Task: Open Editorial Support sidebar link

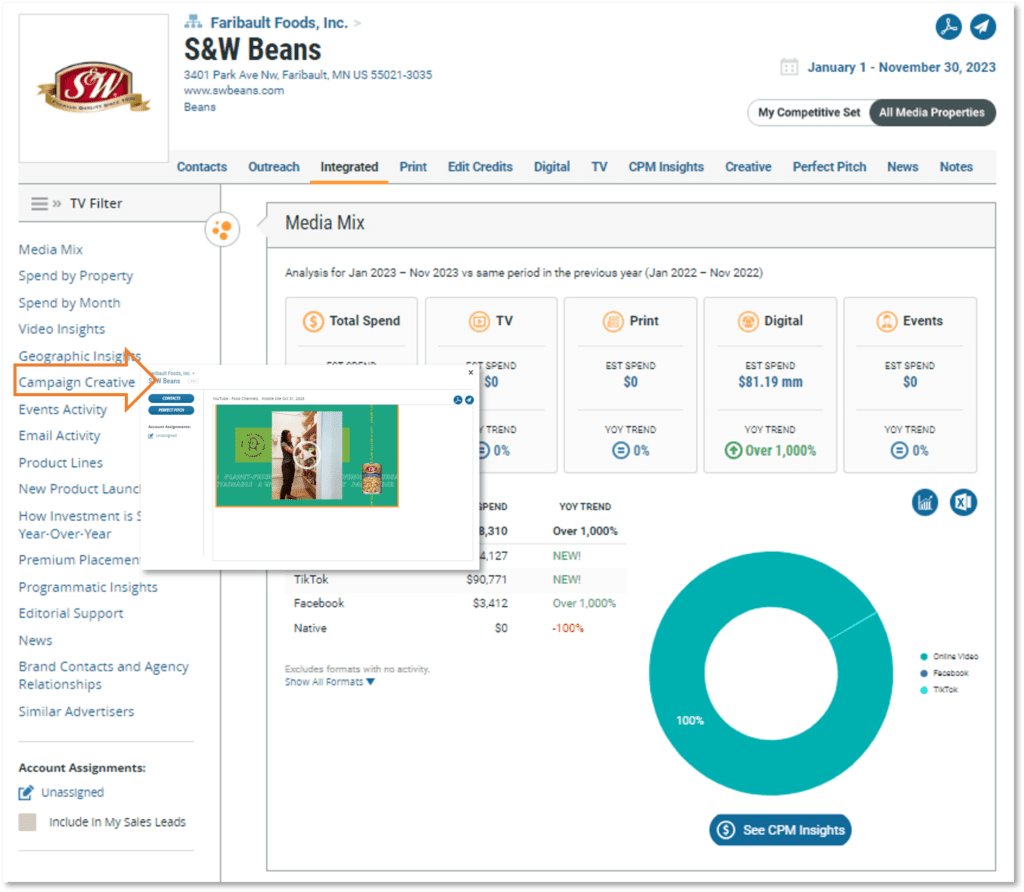Action: pos(71,614)
